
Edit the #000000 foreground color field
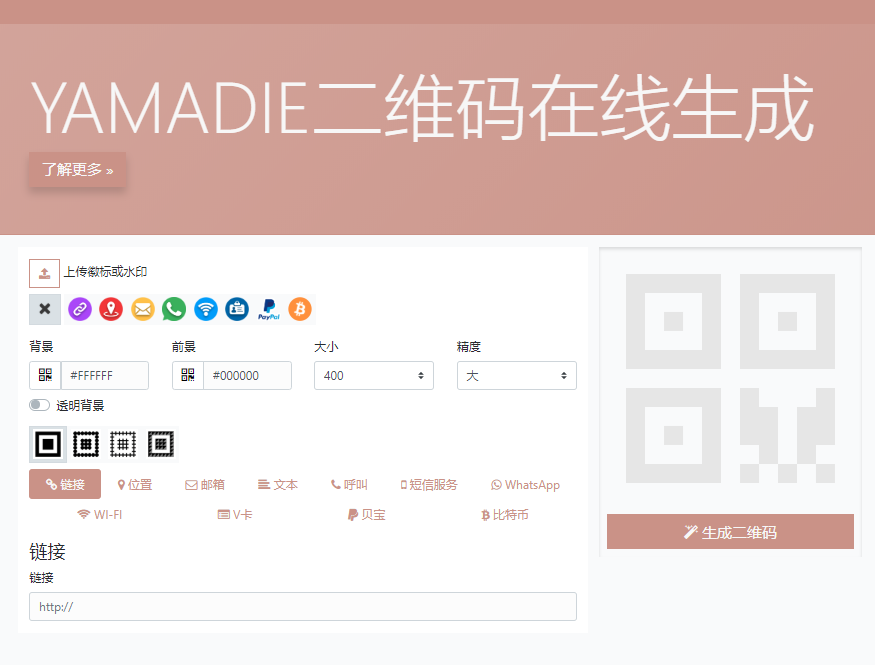pyautogui.click(x=248, y=375)
